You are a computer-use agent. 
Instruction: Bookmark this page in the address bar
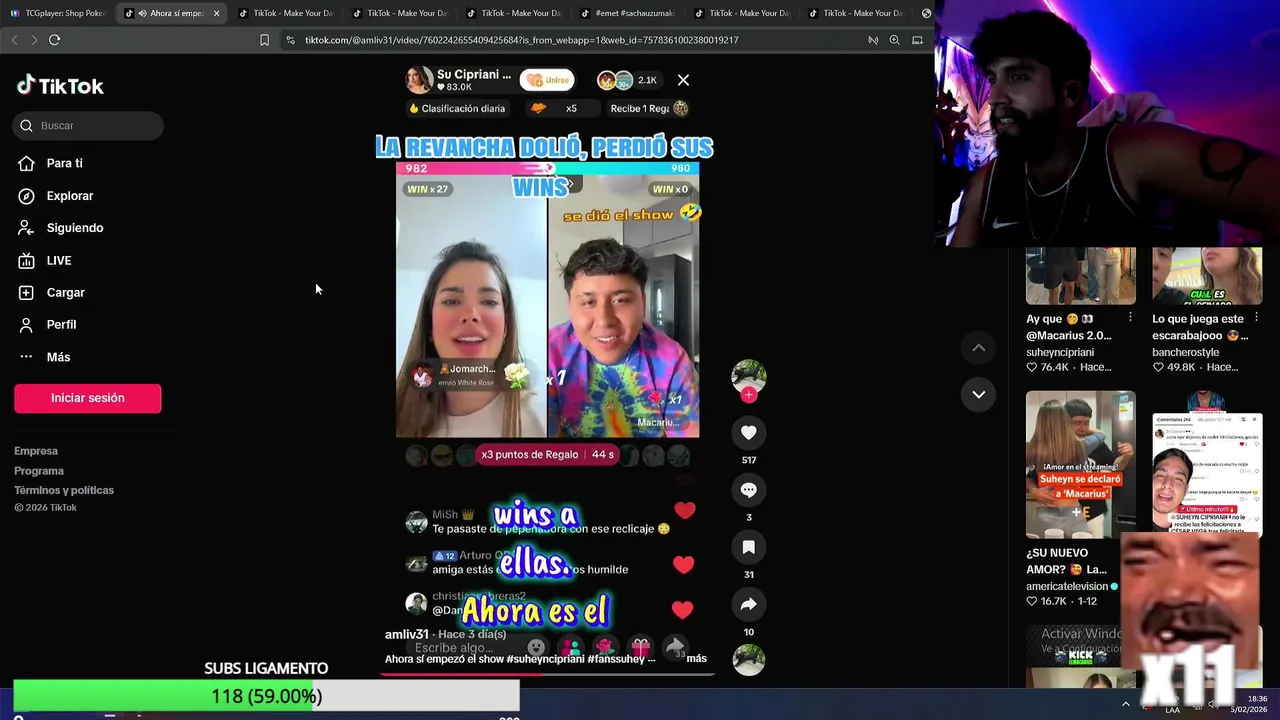(264, 40)
